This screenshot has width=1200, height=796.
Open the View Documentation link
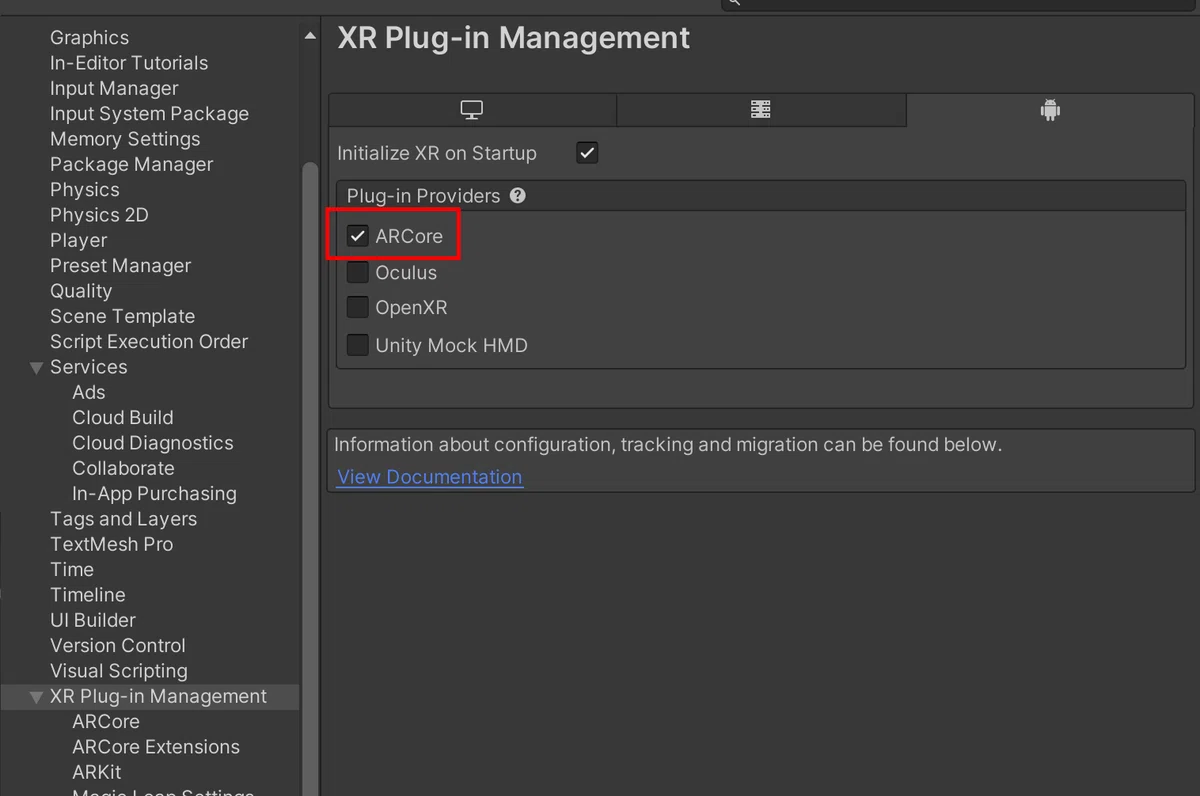click(x=430, y=477)
